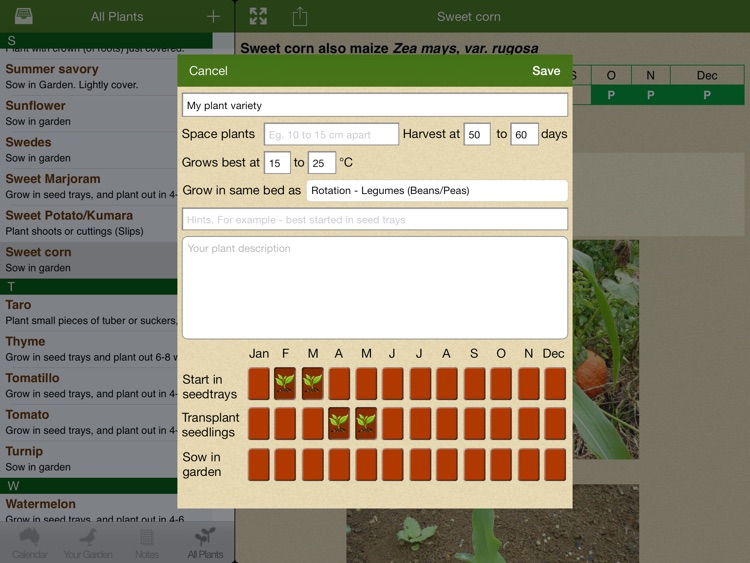
Task: Enable Sow in garden for September
Action: tap(474, 464)
